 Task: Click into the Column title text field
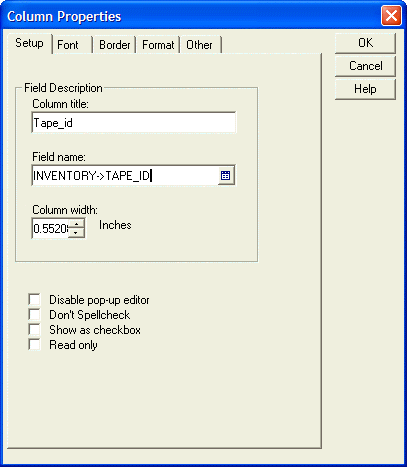point(134,123)
